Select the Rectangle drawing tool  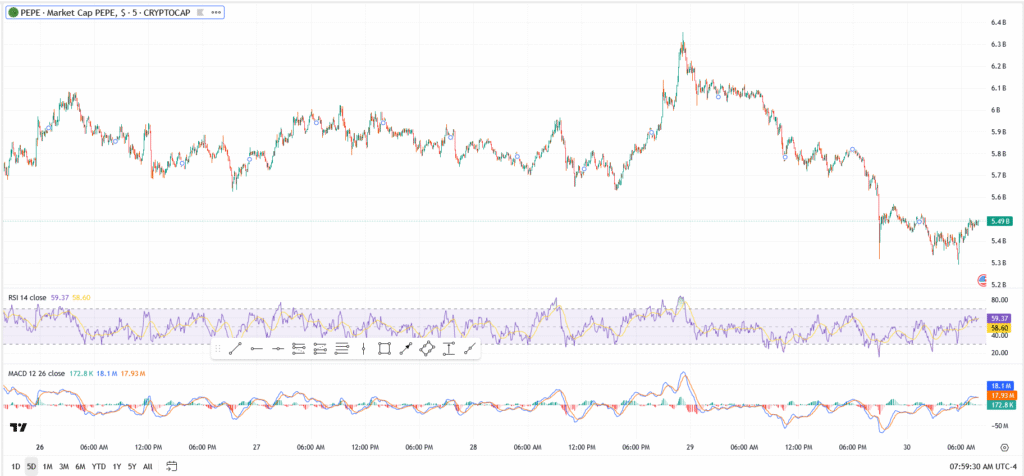coord(384,349)
